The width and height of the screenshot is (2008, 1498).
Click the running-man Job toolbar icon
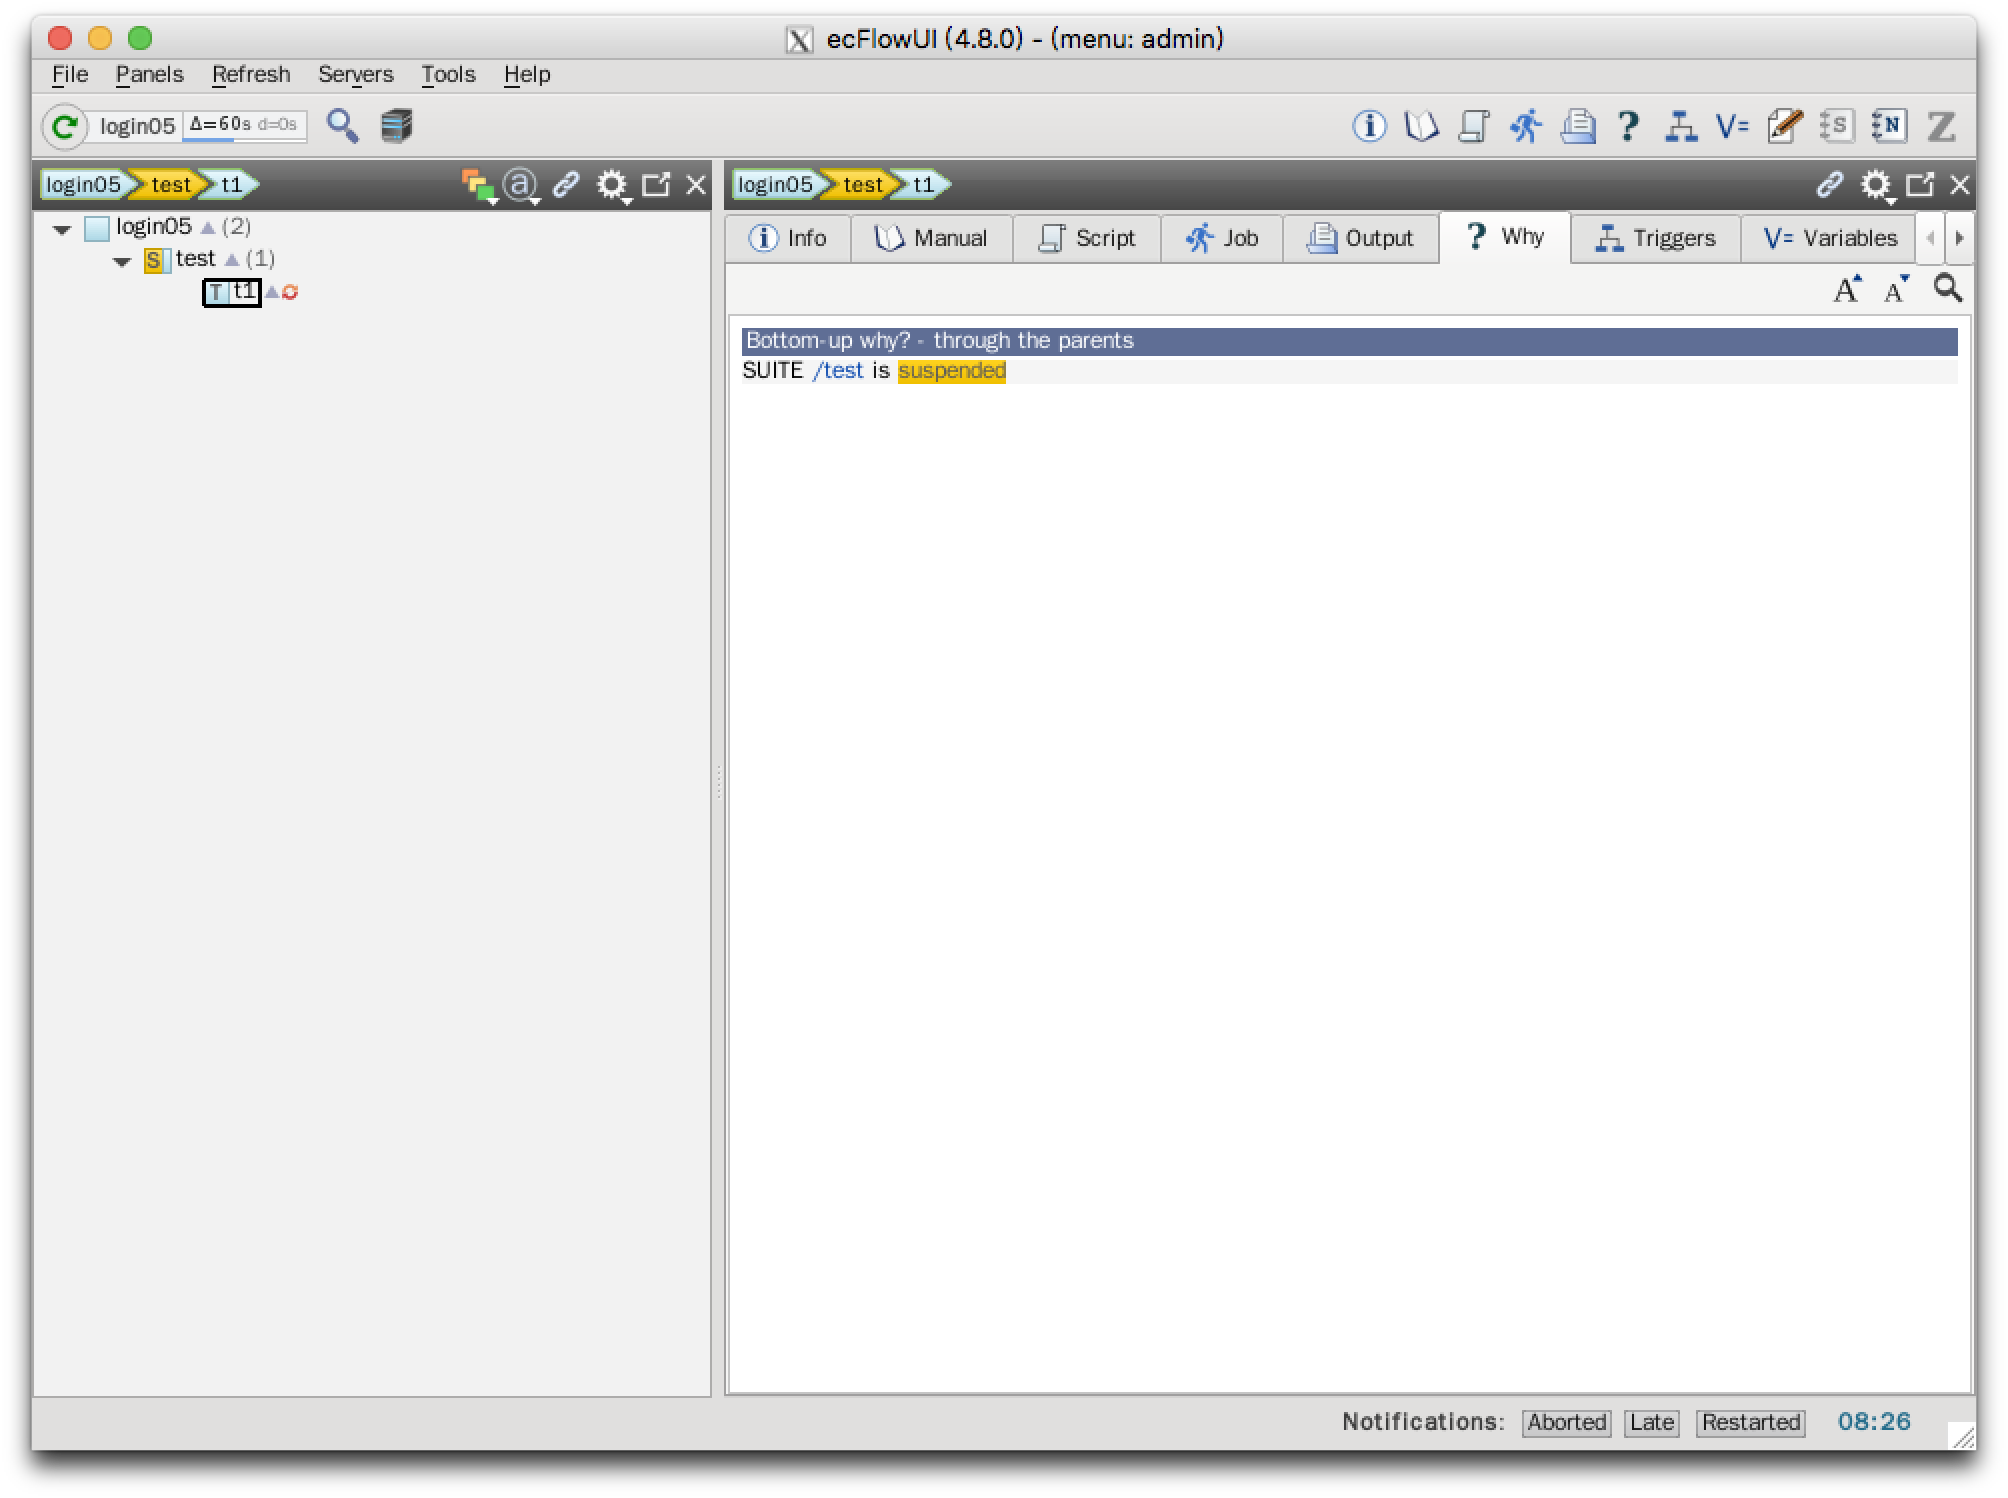click(x=1525, y=126)
